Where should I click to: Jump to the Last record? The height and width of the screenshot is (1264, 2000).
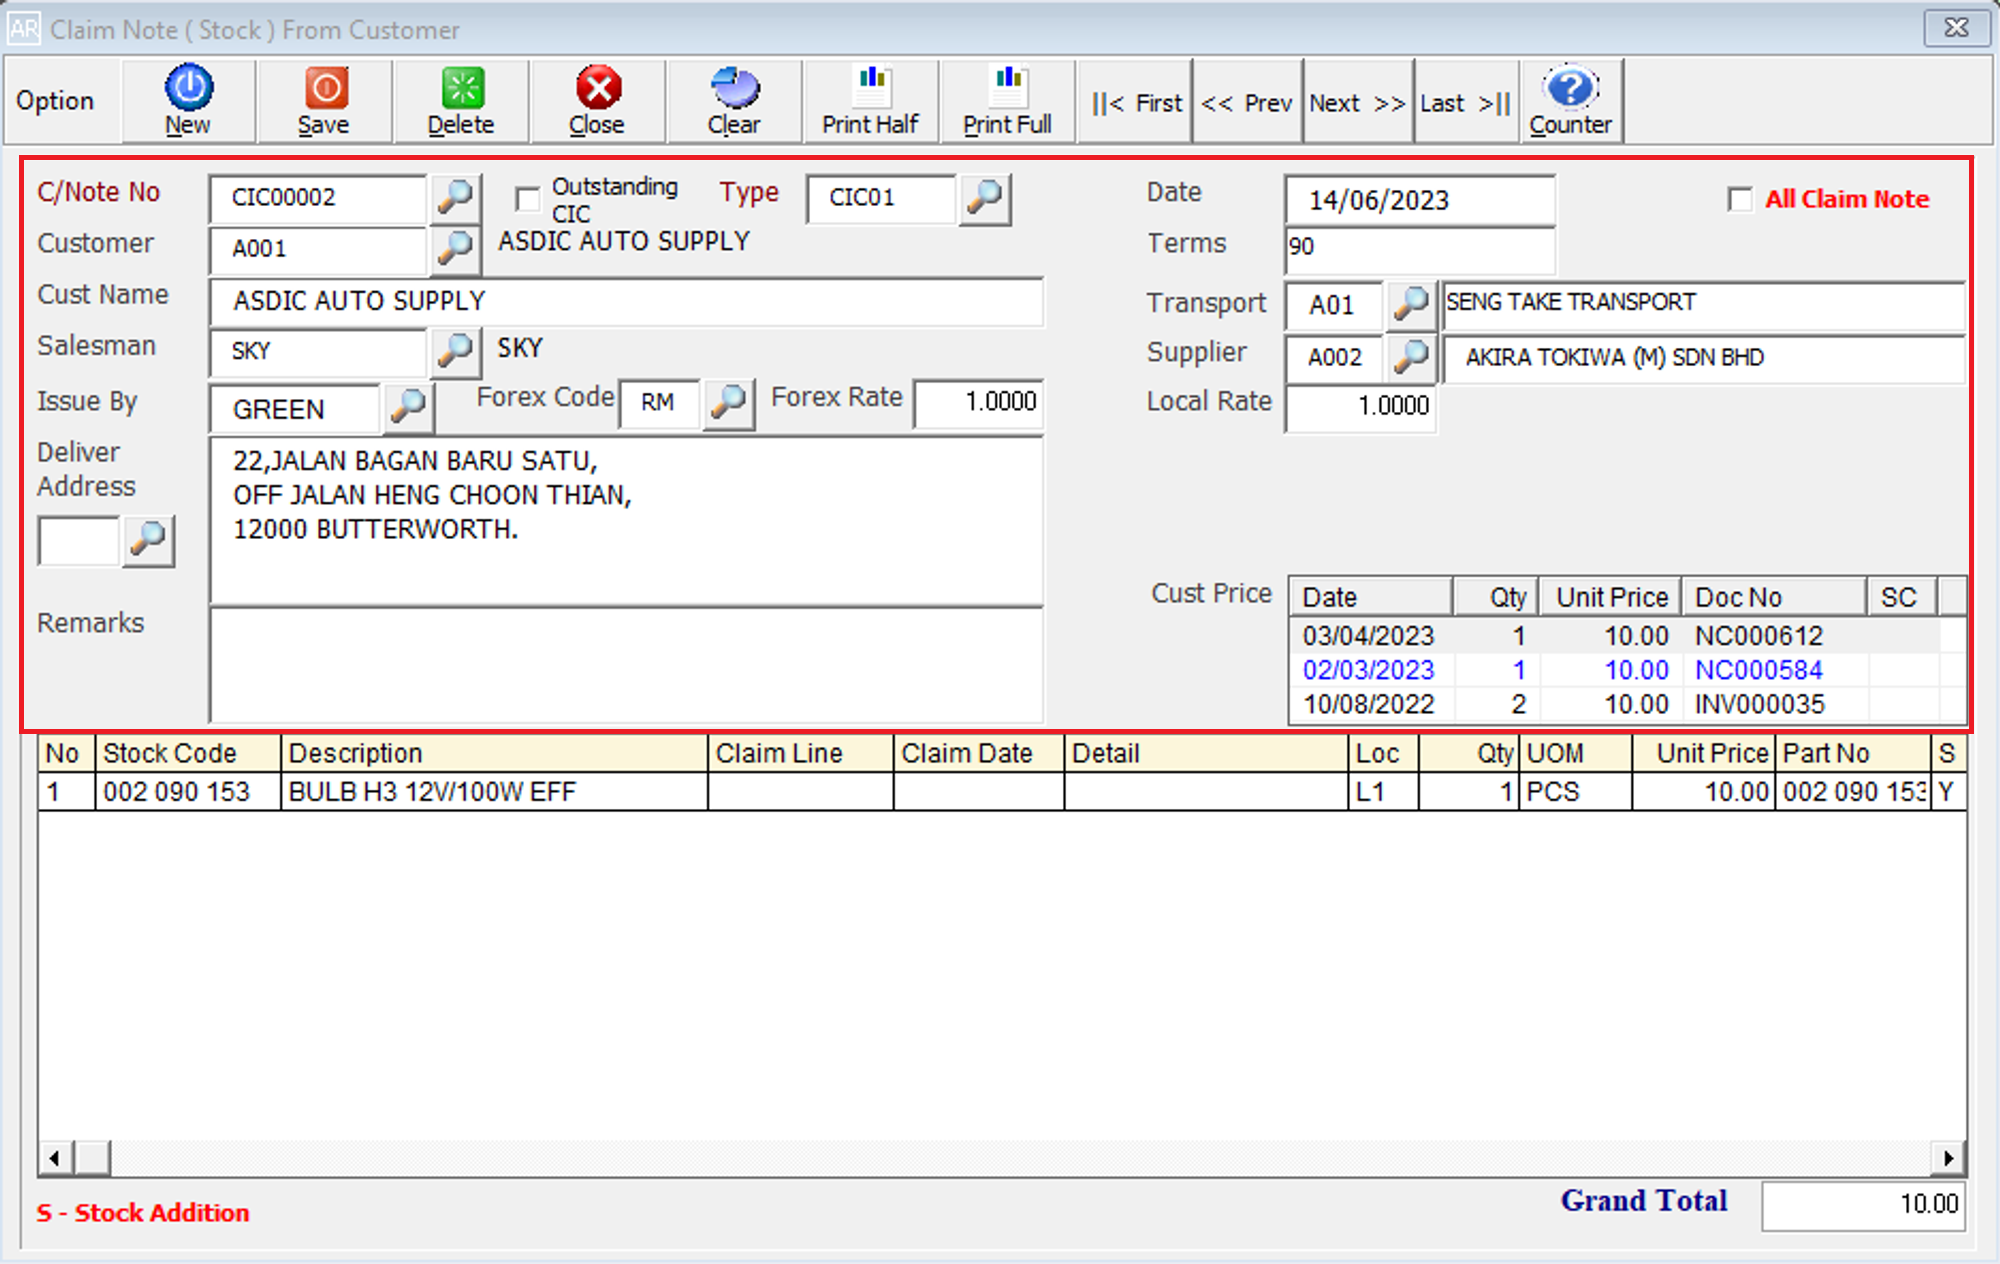pos(1465,102)
